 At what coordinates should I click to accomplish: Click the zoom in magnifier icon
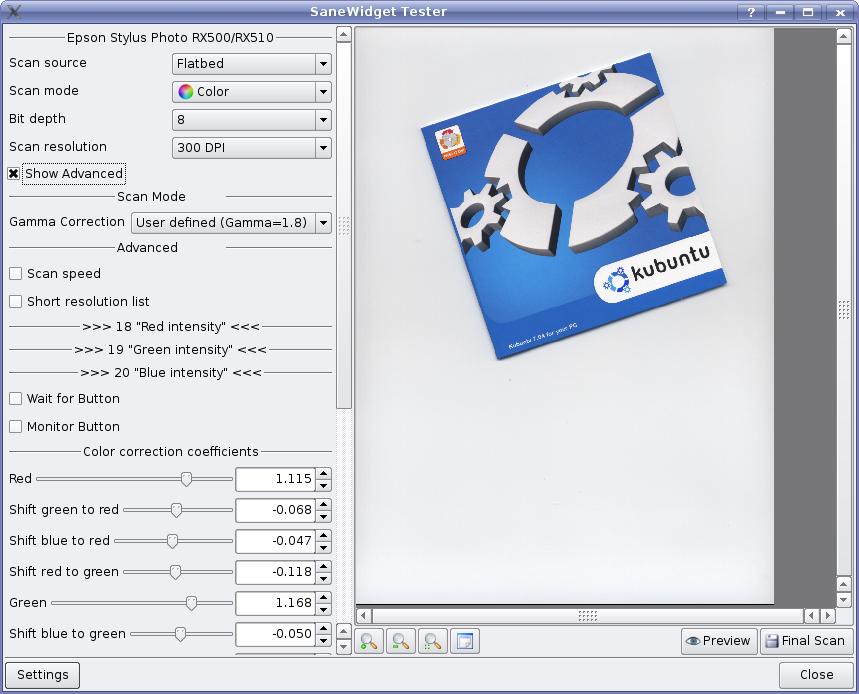tap(369, 641)
